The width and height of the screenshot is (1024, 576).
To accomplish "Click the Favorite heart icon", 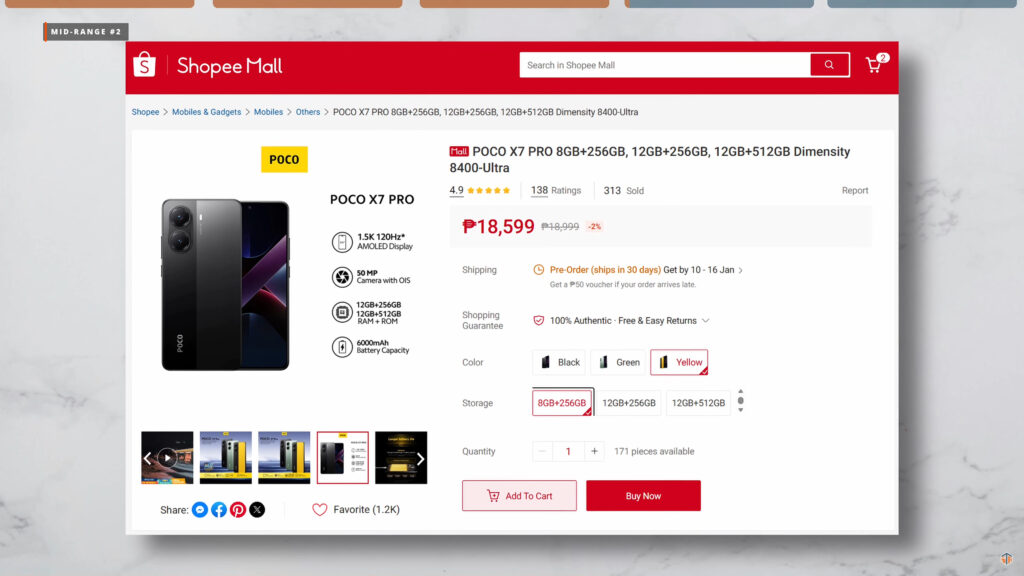I will click(320, 510).
